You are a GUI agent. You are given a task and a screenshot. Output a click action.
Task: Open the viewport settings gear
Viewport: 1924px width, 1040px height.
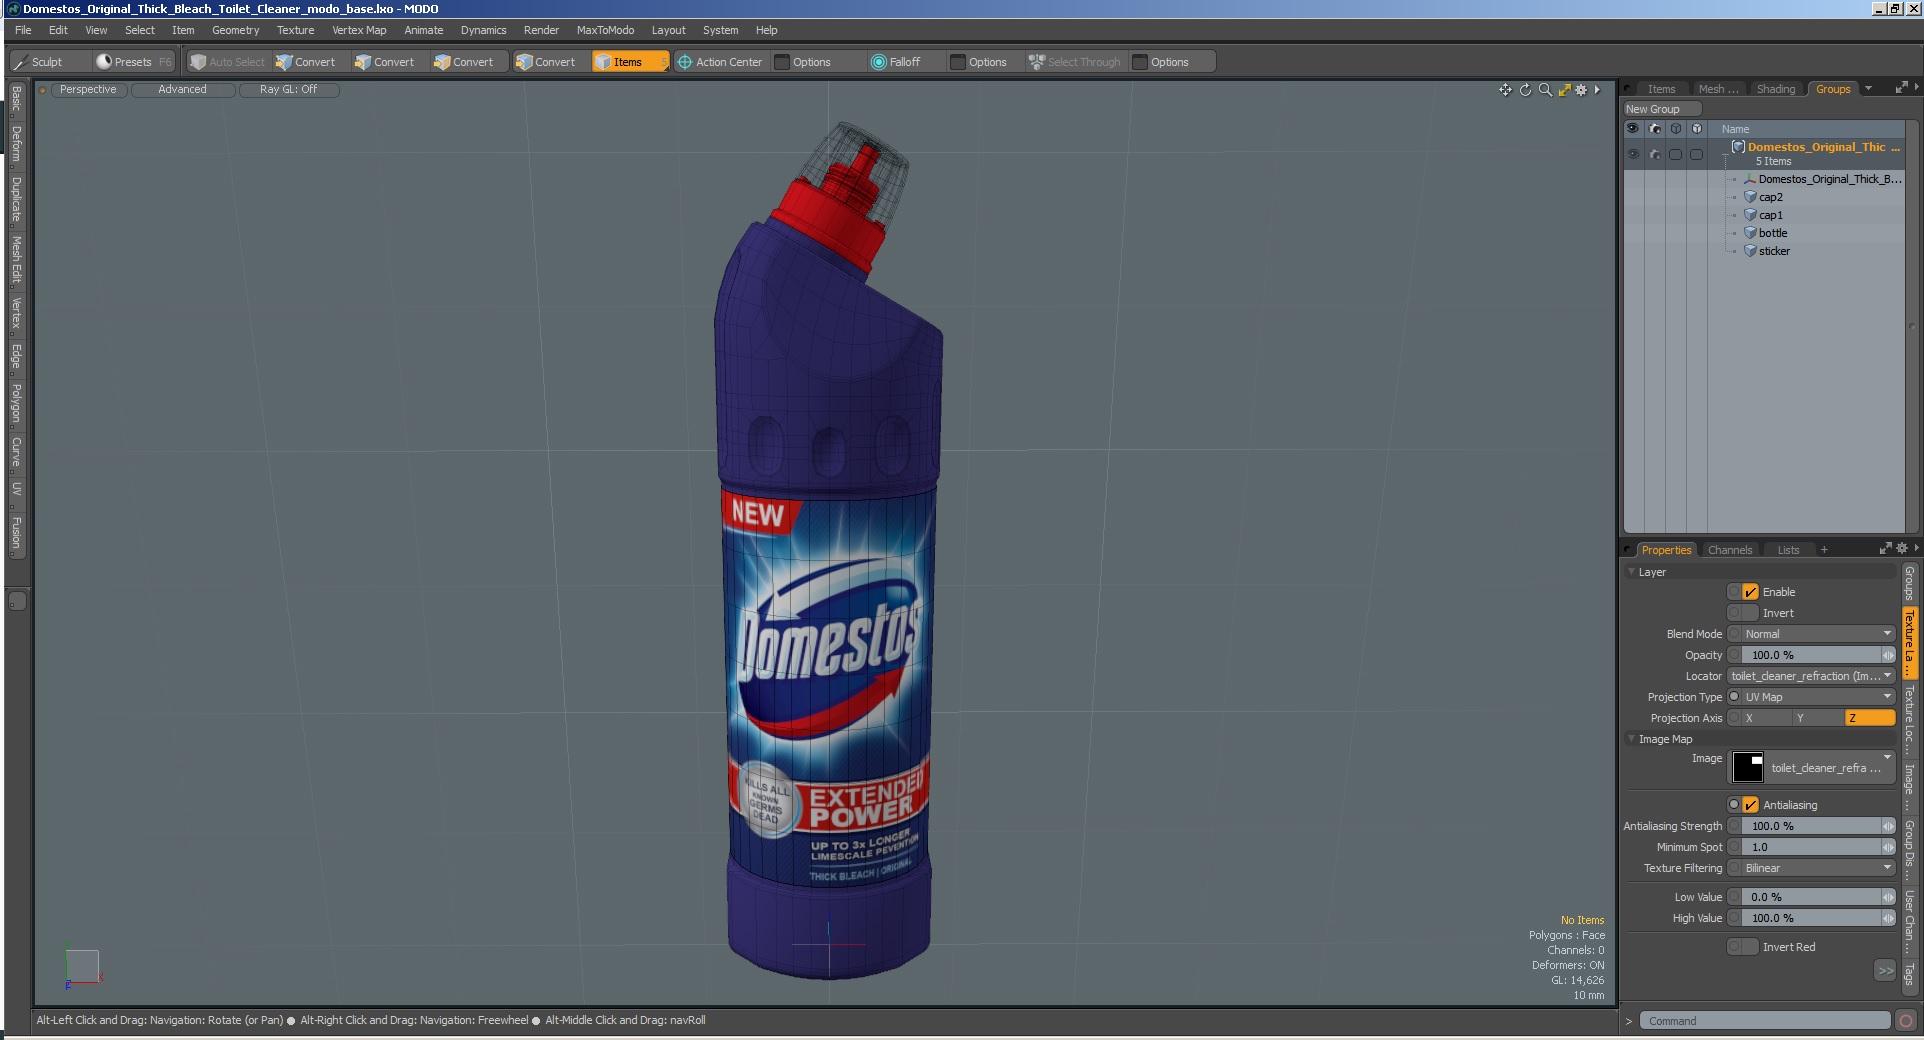click(x=1581, y=90)
